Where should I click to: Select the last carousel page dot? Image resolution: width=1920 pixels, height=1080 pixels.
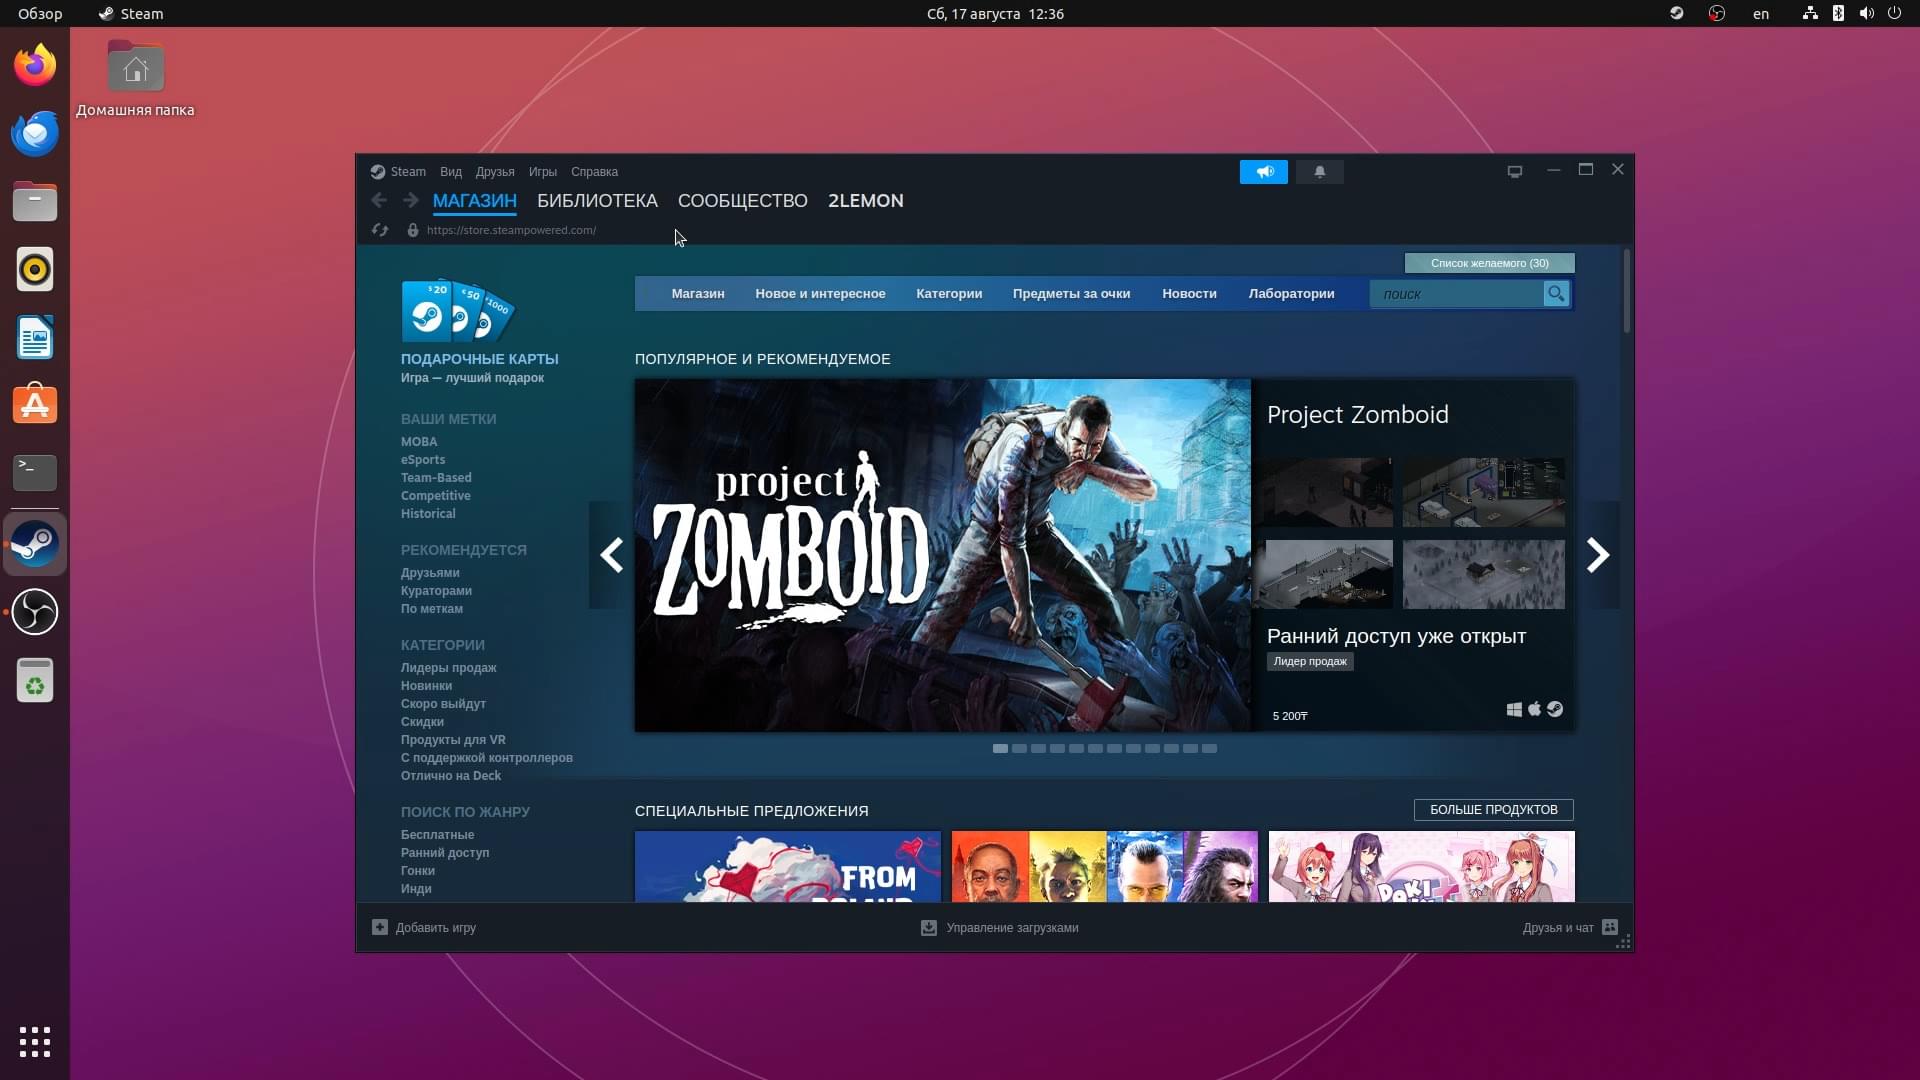[1210, 749]
